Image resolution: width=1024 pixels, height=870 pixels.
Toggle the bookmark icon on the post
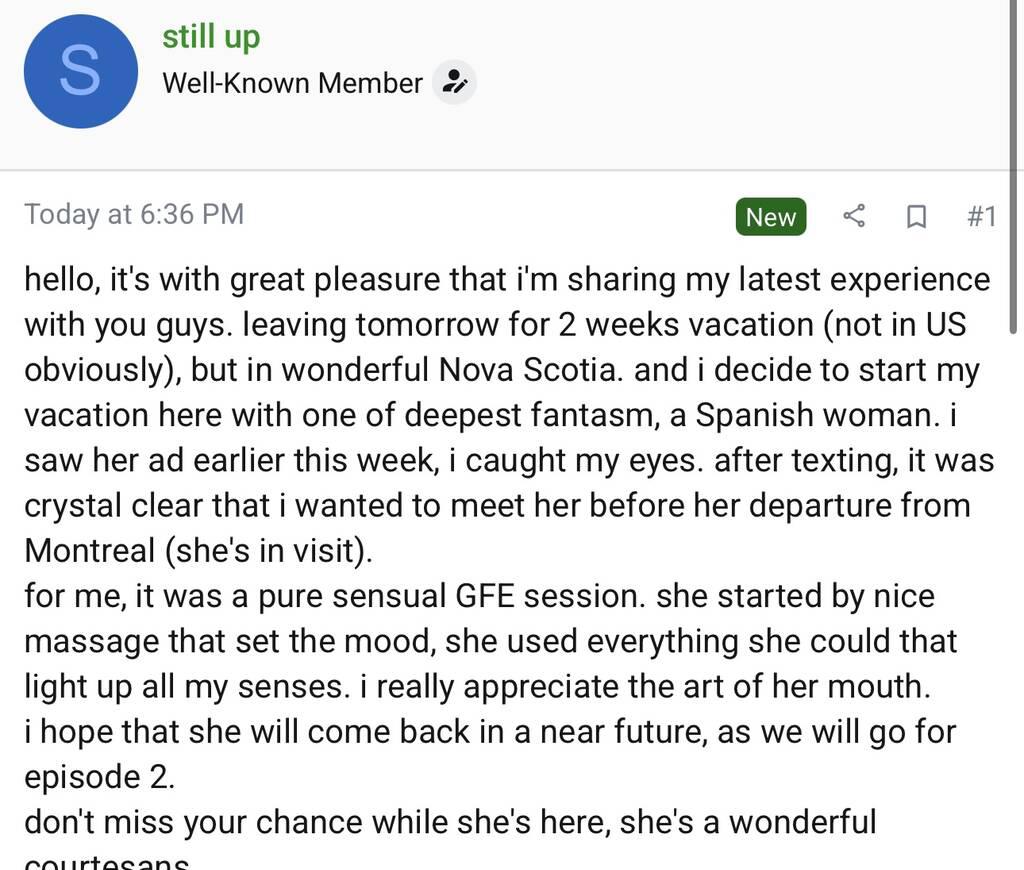[x=915, y=216]
